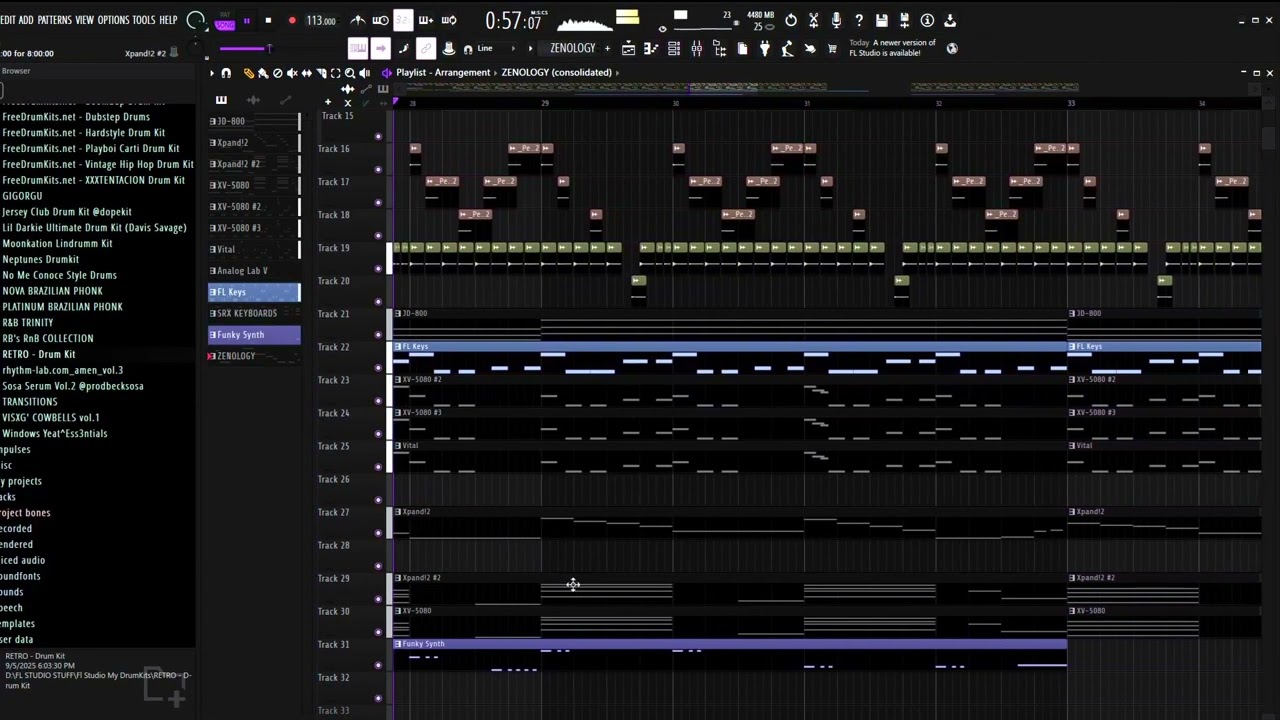Image resolution: width=1280 pixels, height=720 pixels.
Task: Toggle mute dot on Track 22
Action: pyautogui.click(x=378, y=367)
